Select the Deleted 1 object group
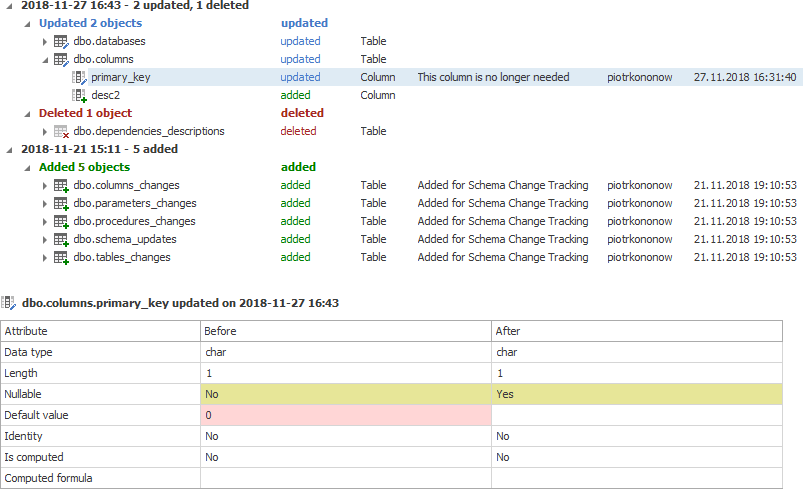This screenshot has width=803, height=489. [x=85, y=114]
